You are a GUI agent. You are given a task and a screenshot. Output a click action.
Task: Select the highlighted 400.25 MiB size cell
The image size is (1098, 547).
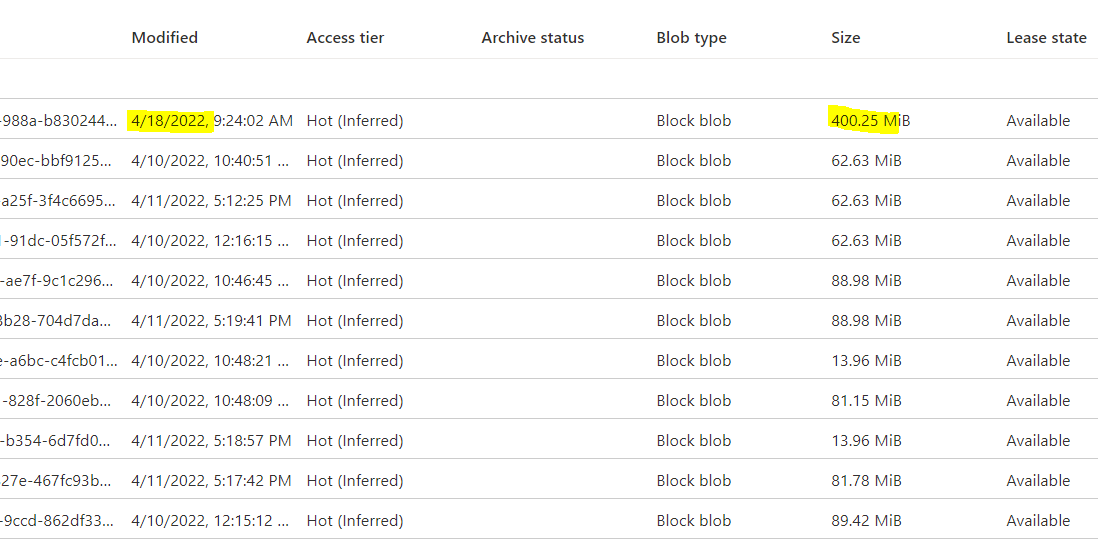coord(870,120)
